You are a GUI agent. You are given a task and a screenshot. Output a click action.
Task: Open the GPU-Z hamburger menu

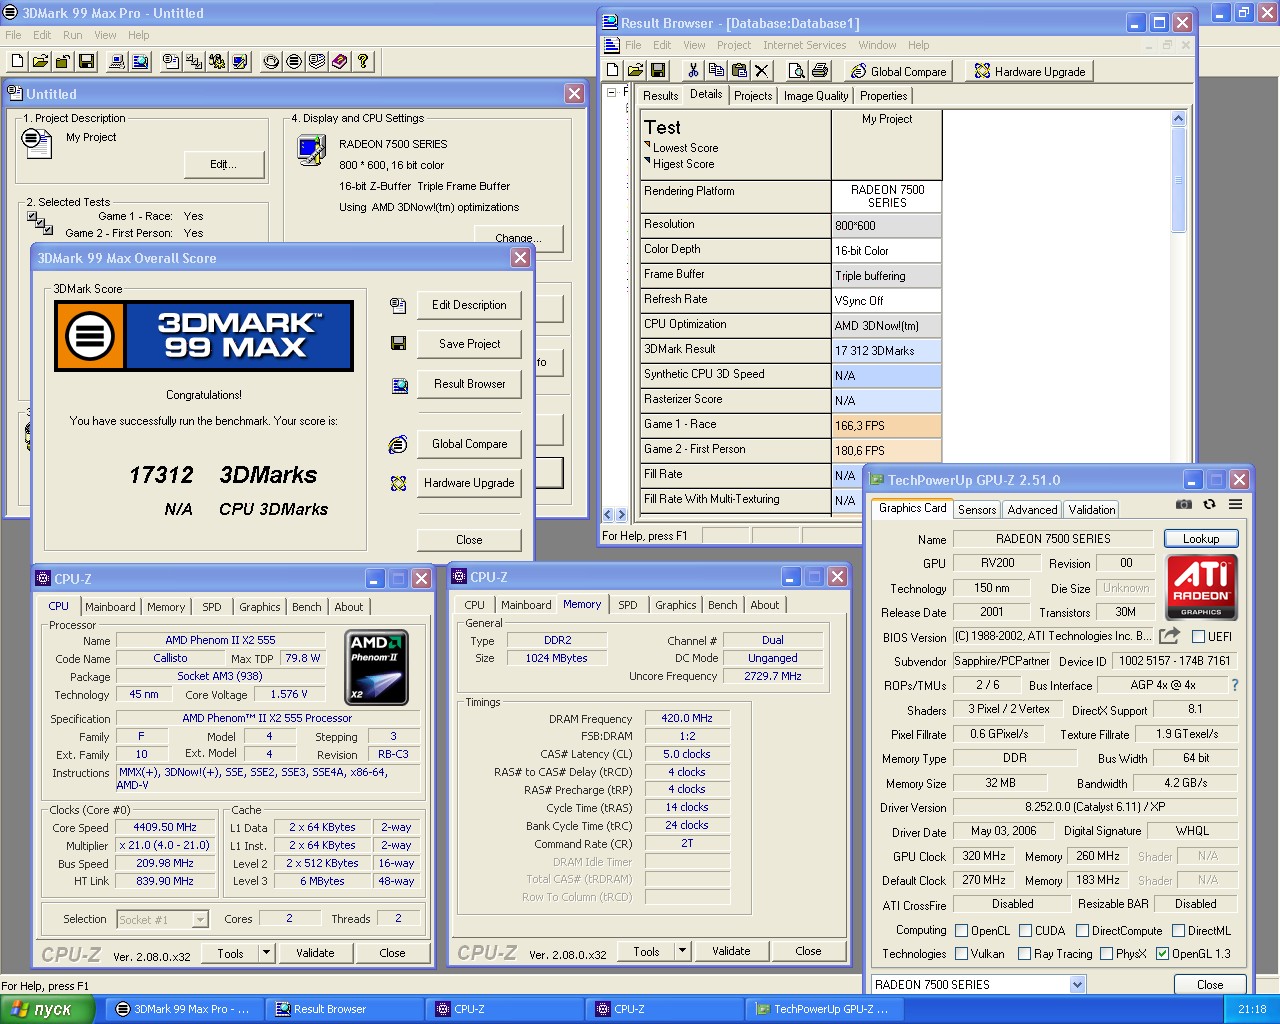(x=1236, y=505)
